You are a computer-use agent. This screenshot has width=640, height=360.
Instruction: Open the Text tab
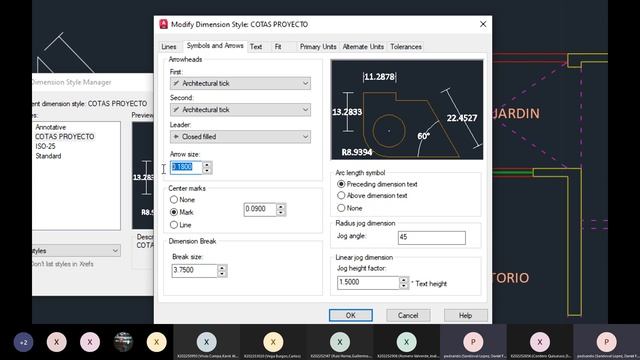256,47
